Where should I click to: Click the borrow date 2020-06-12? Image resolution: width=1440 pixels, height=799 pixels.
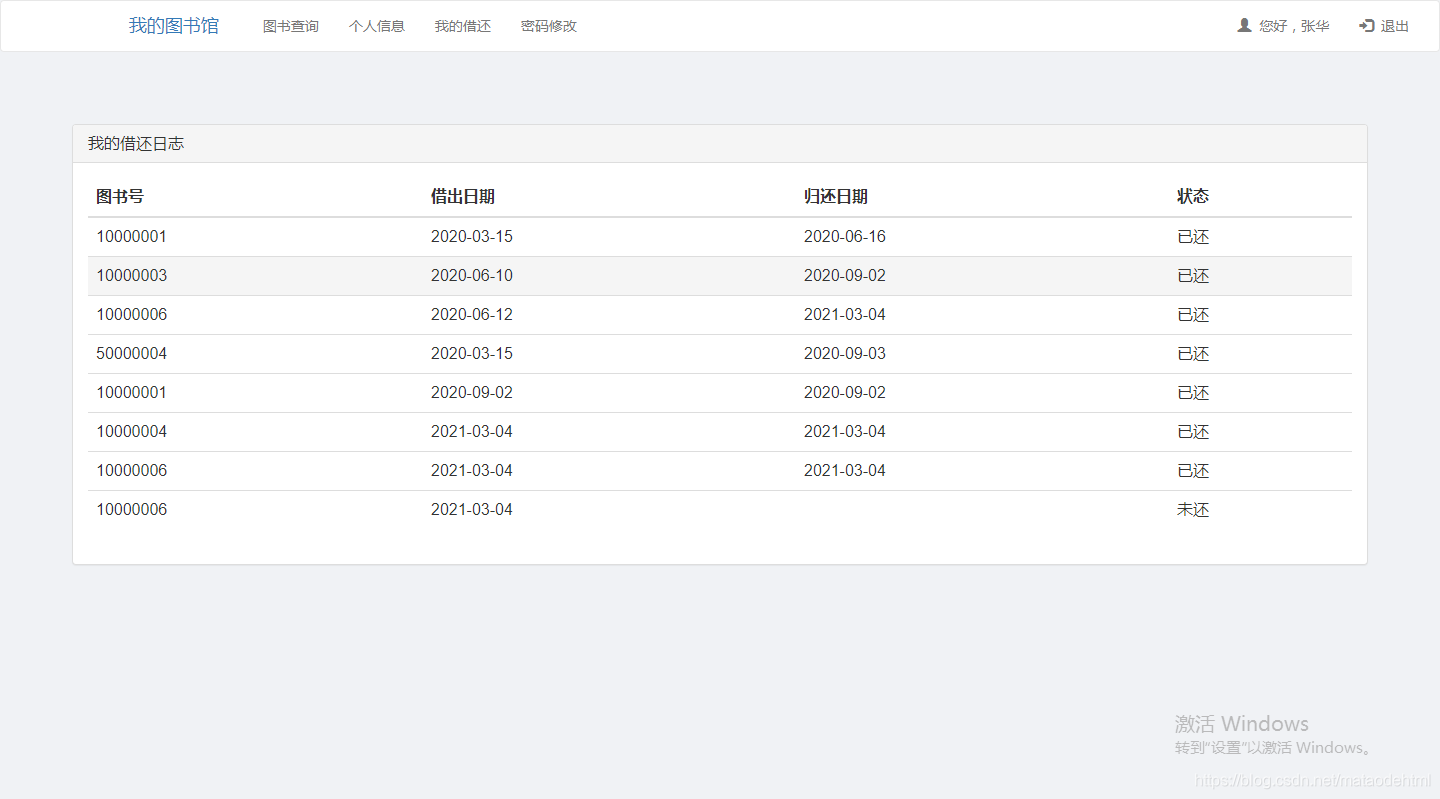point(472,315)
